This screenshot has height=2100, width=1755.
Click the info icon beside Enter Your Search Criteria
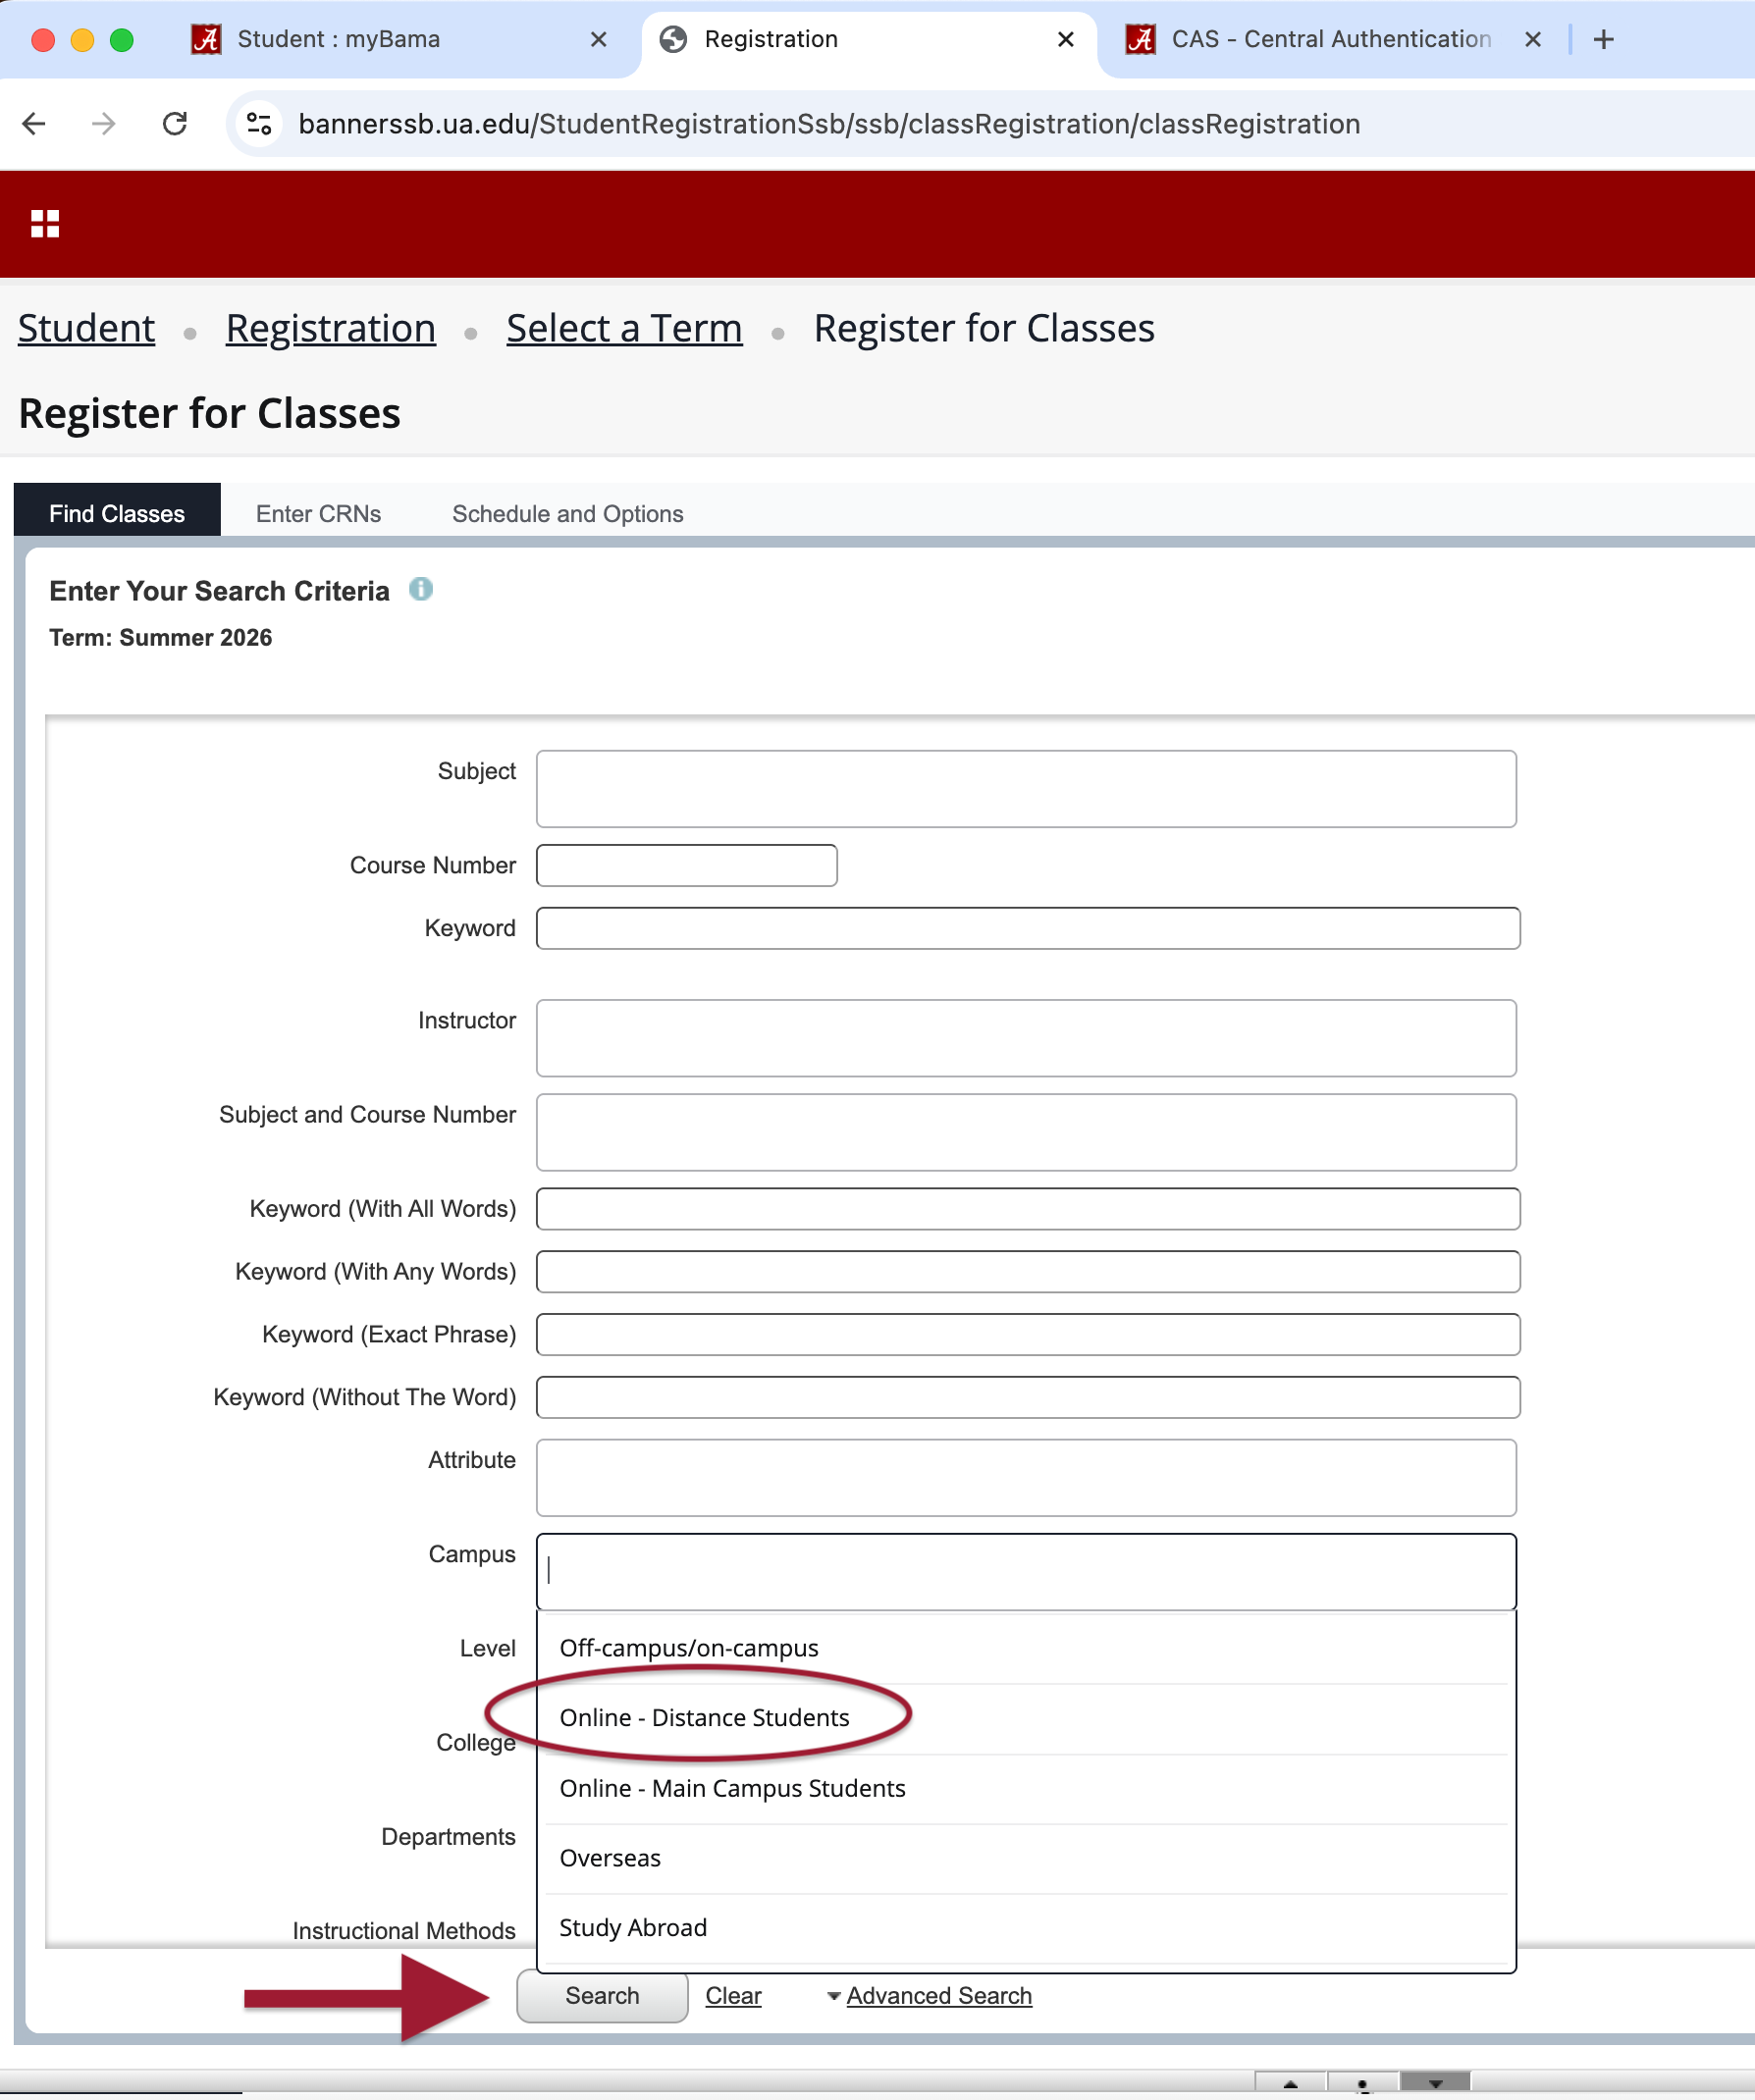pyautogui.click(x=421, y=589)
